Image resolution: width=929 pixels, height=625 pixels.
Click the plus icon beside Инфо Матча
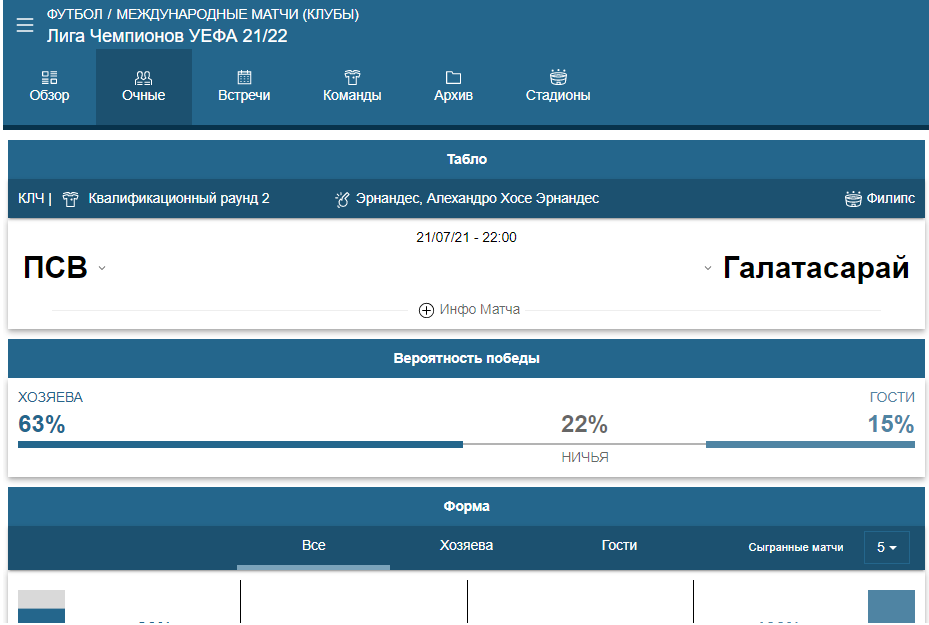coord(426,310)
